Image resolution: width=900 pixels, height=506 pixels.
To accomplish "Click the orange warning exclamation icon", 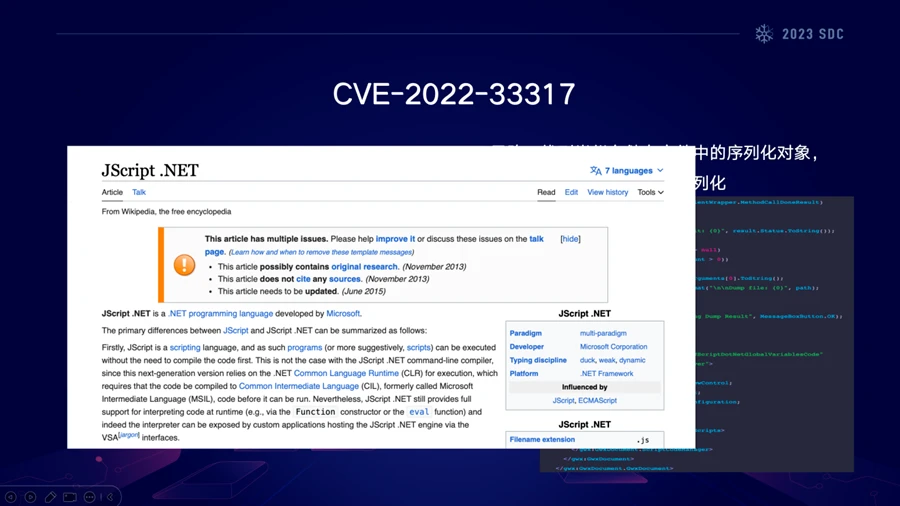I will (184, 265).
